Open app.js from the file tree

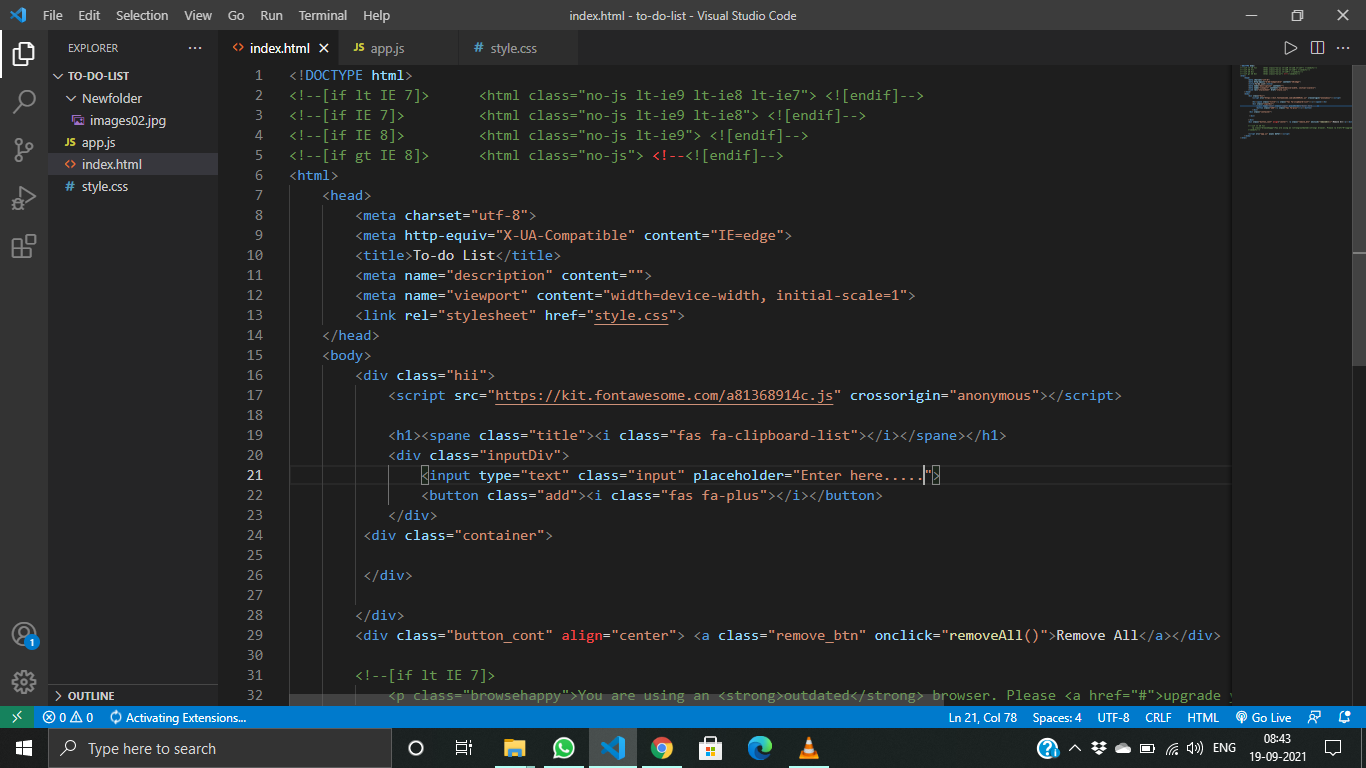tap(98, 142)
